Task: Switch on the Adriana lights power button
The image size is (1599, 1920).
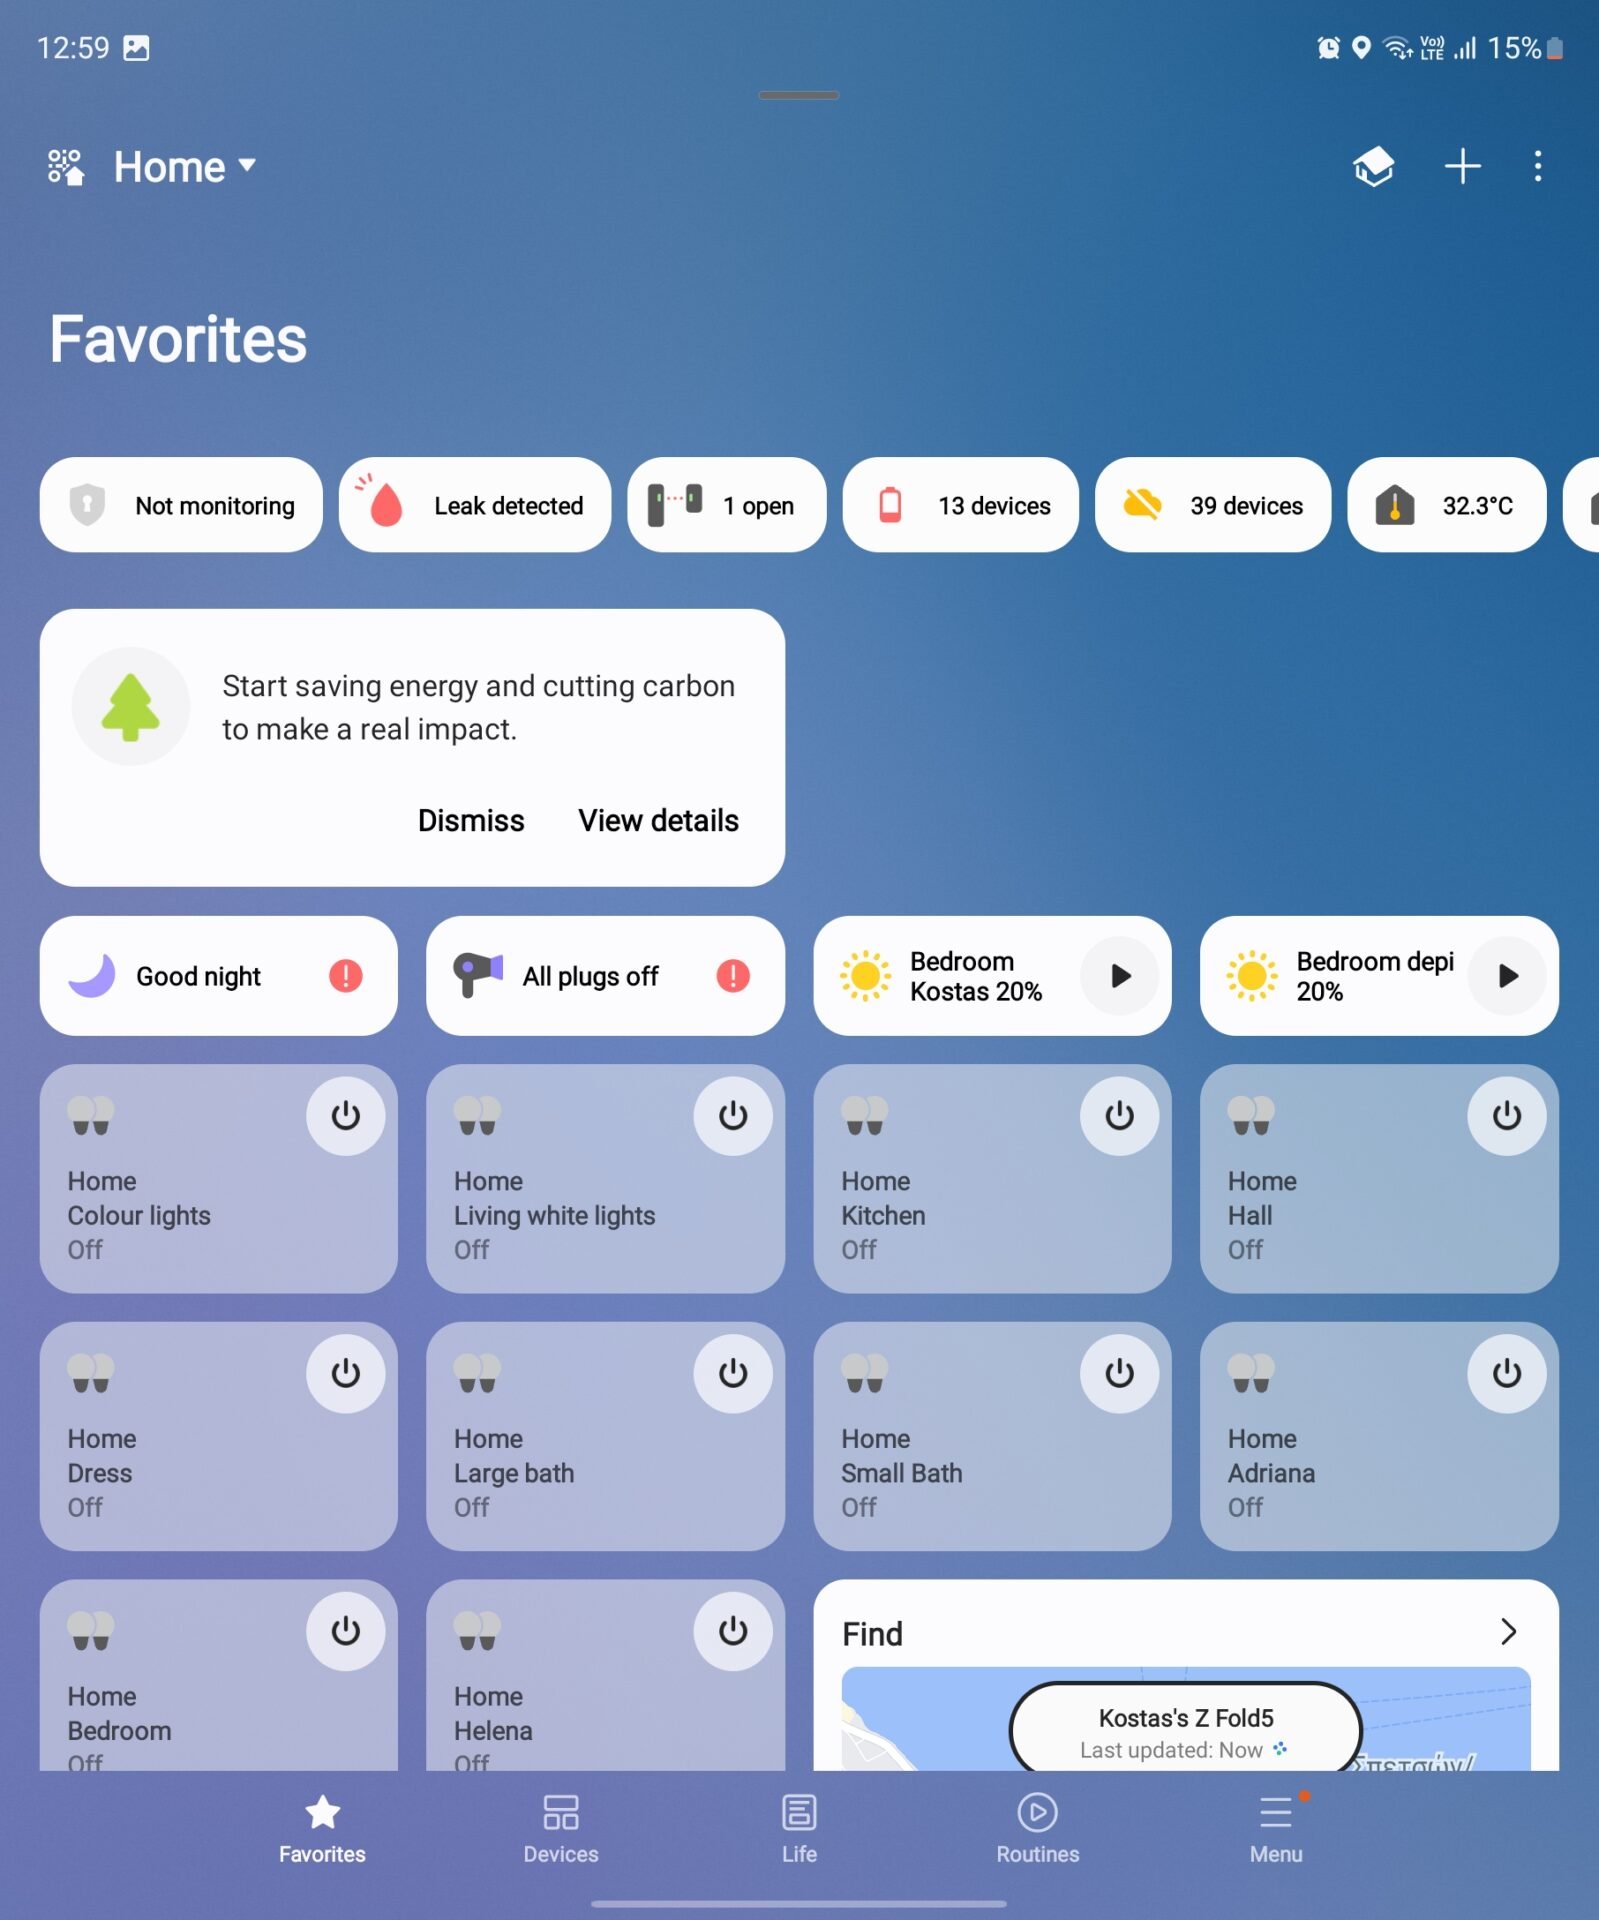Action: (1507, 1374)
